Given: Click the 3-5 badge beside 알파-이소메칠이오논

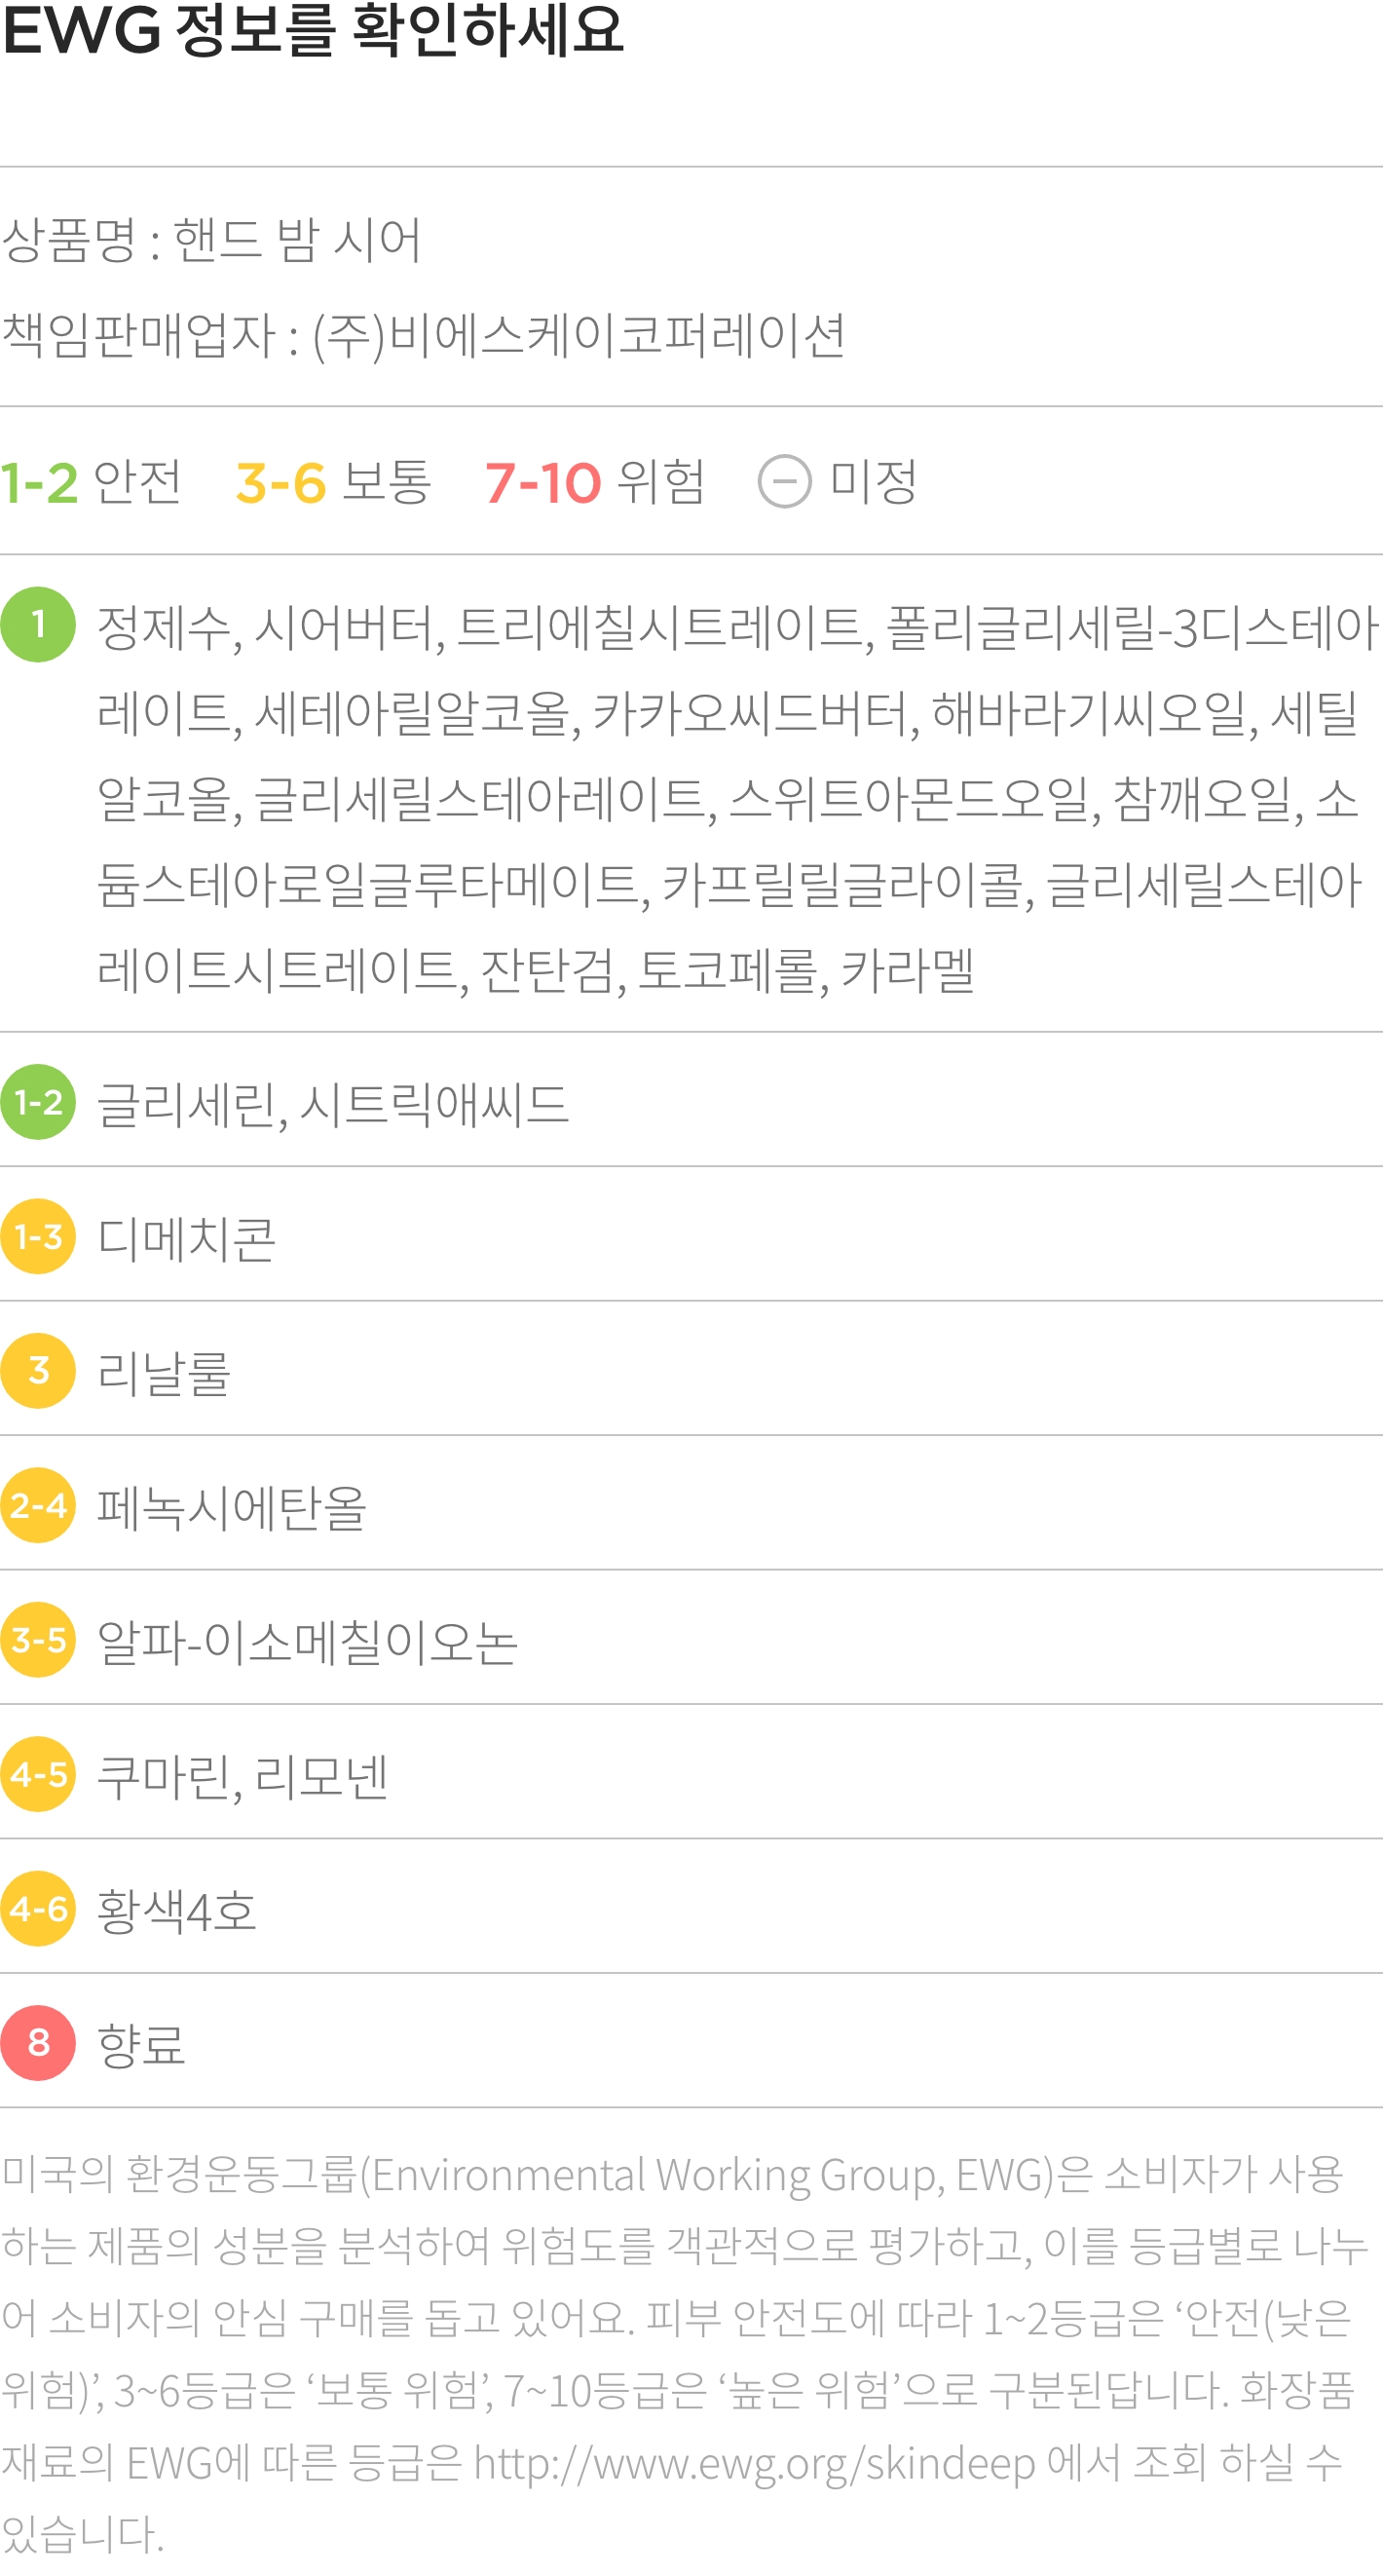Looking at the screenshot, I should tap(38, 1639).
